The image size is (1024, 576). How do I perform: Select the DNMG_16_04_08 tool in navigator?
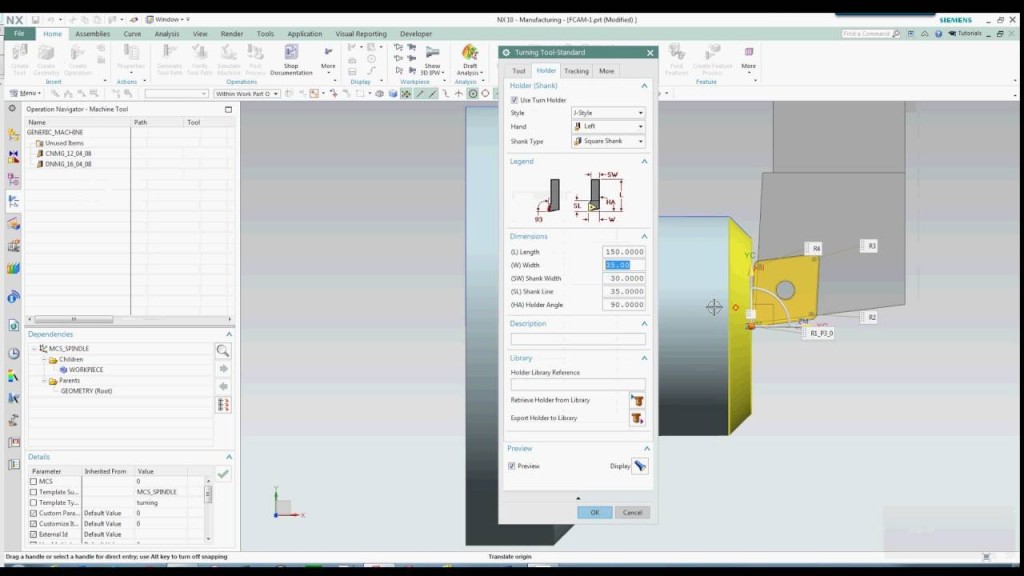pyautogui.click(x=68, y=164)
